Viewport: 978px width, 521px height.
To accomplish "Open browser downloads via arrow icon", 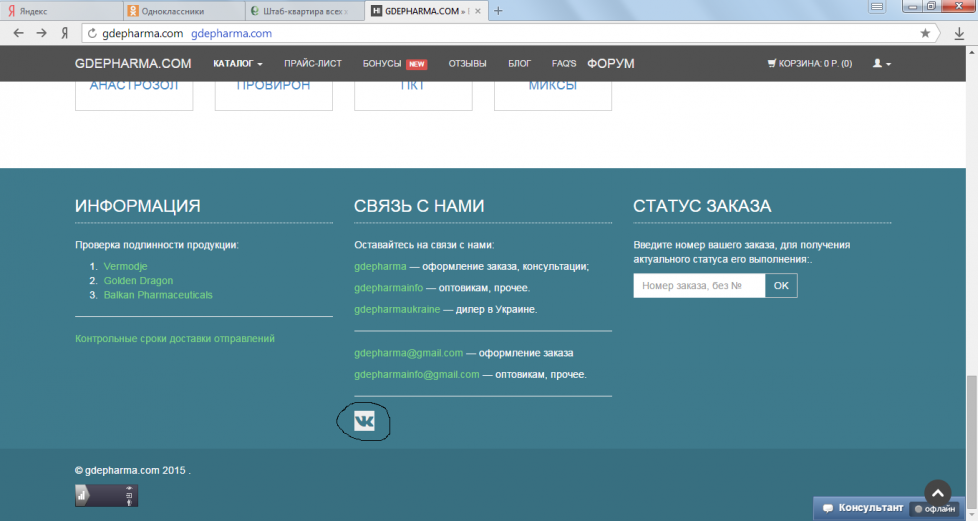I will coord(960,33).
